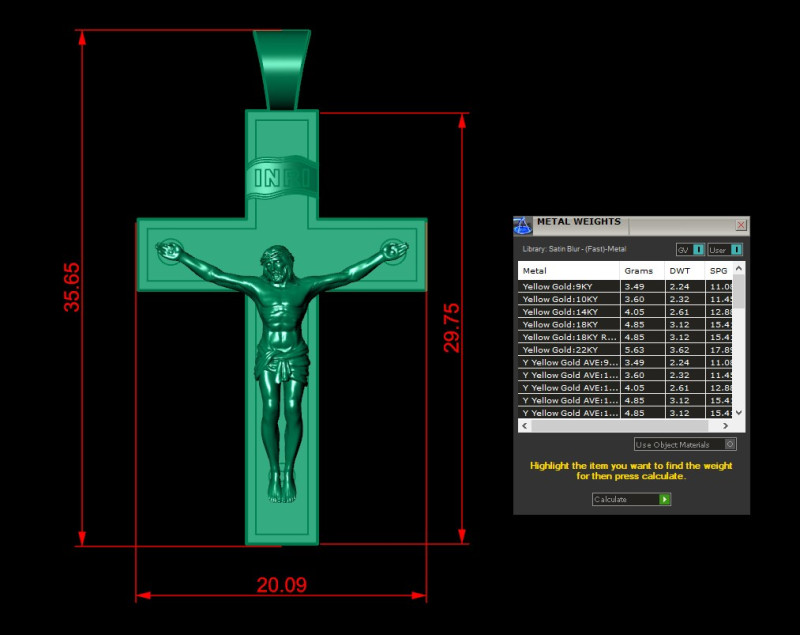Screen dimensions: 800x635
Task: Click the right arrow on the horizontal scrollbar
Action: [725, 425]
